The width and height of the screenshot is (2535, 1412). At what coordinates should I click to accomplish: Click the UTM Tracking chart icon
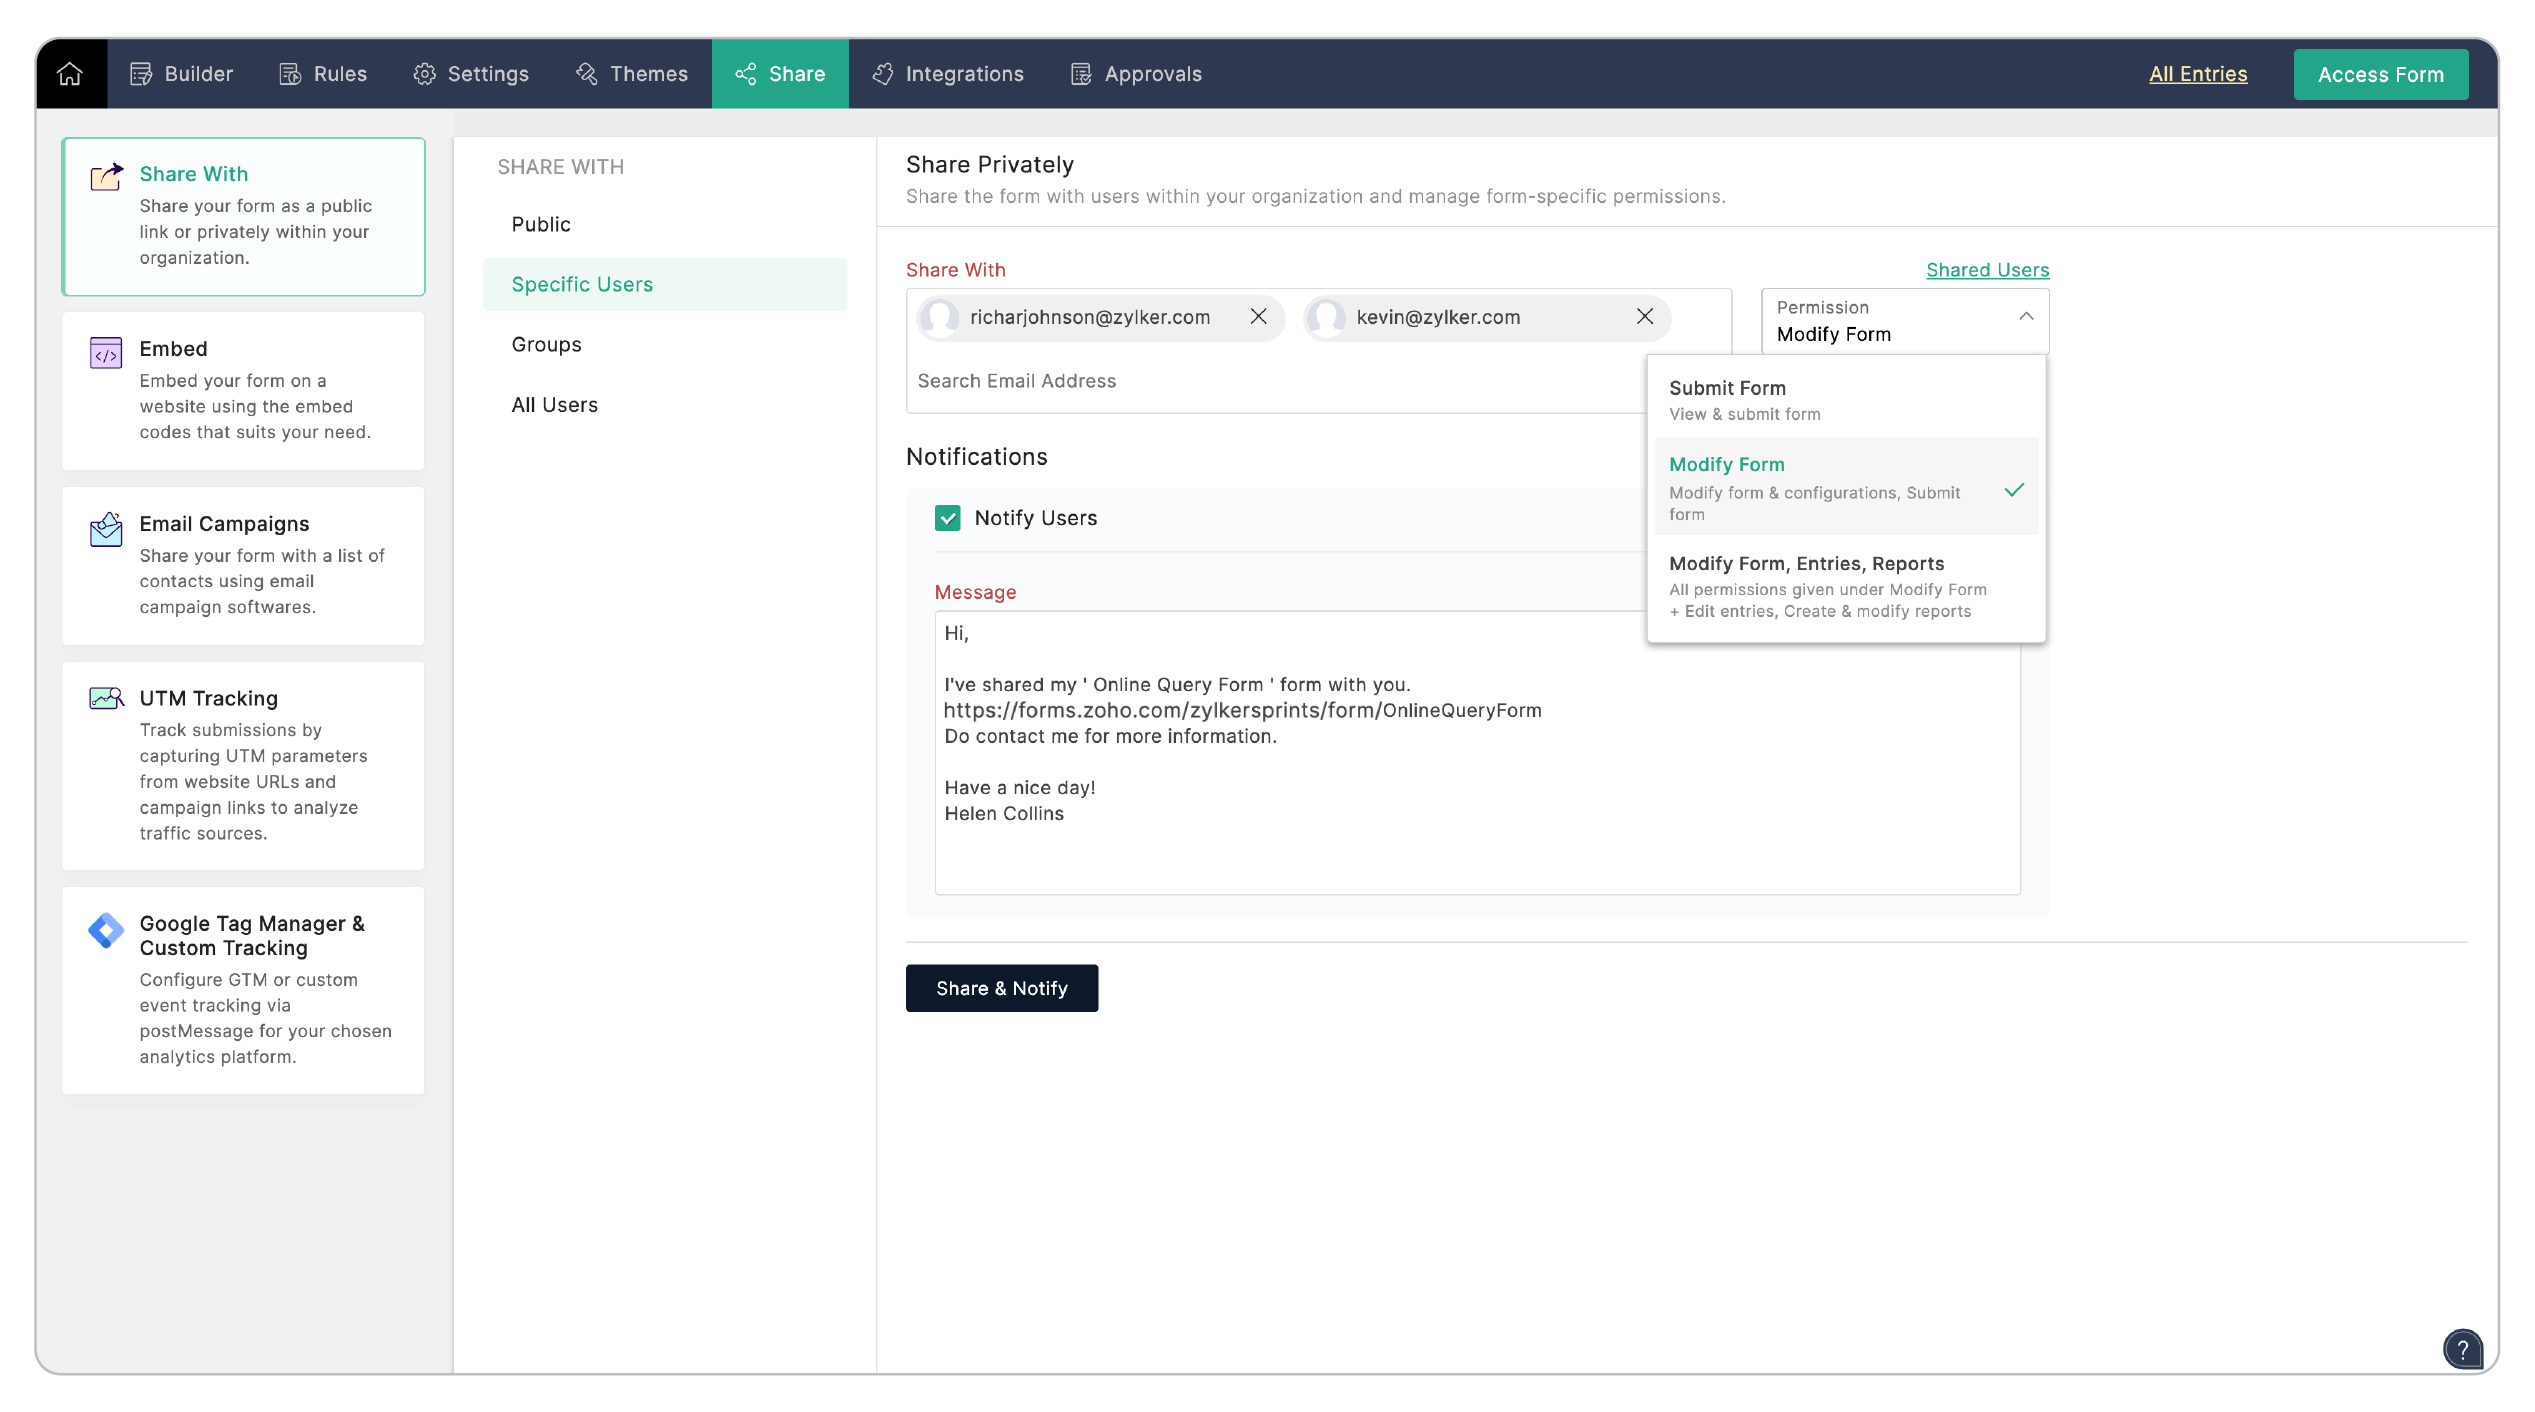pyautogui.click(x=106, y=699)
